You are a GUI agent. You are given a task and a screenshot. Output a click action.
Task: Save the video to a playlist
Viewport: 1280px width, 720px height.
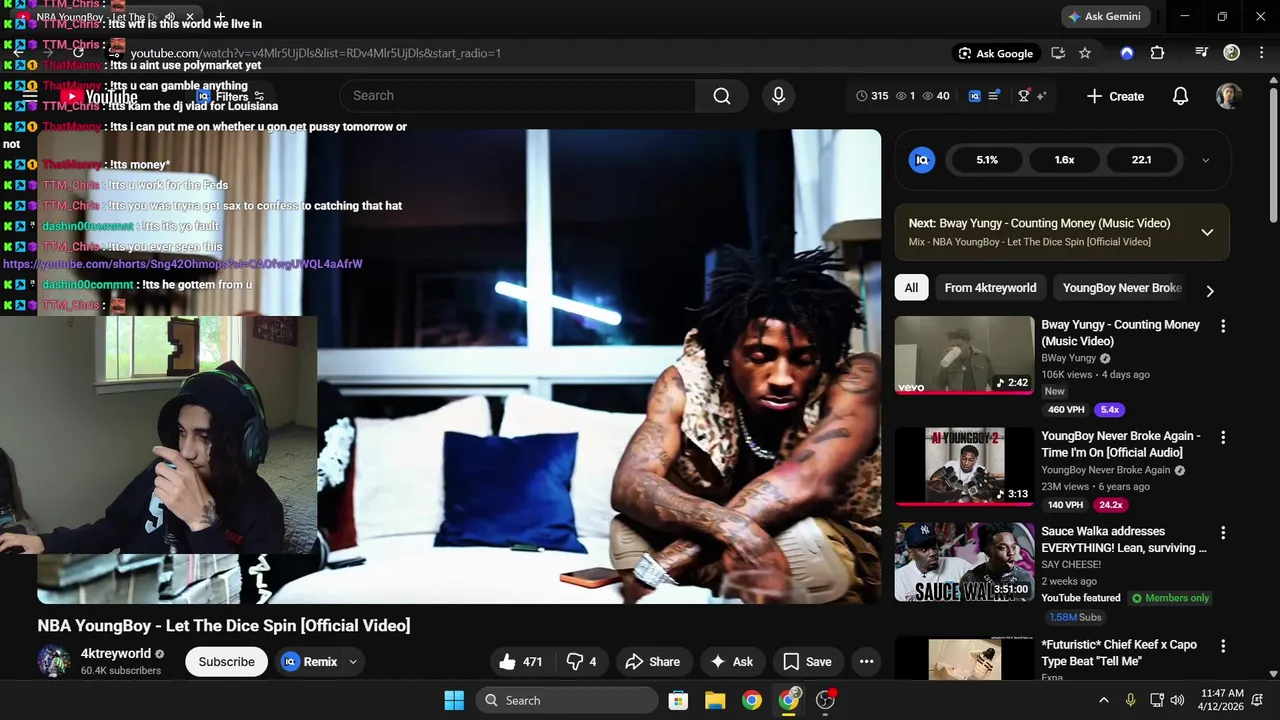[807, 662]
